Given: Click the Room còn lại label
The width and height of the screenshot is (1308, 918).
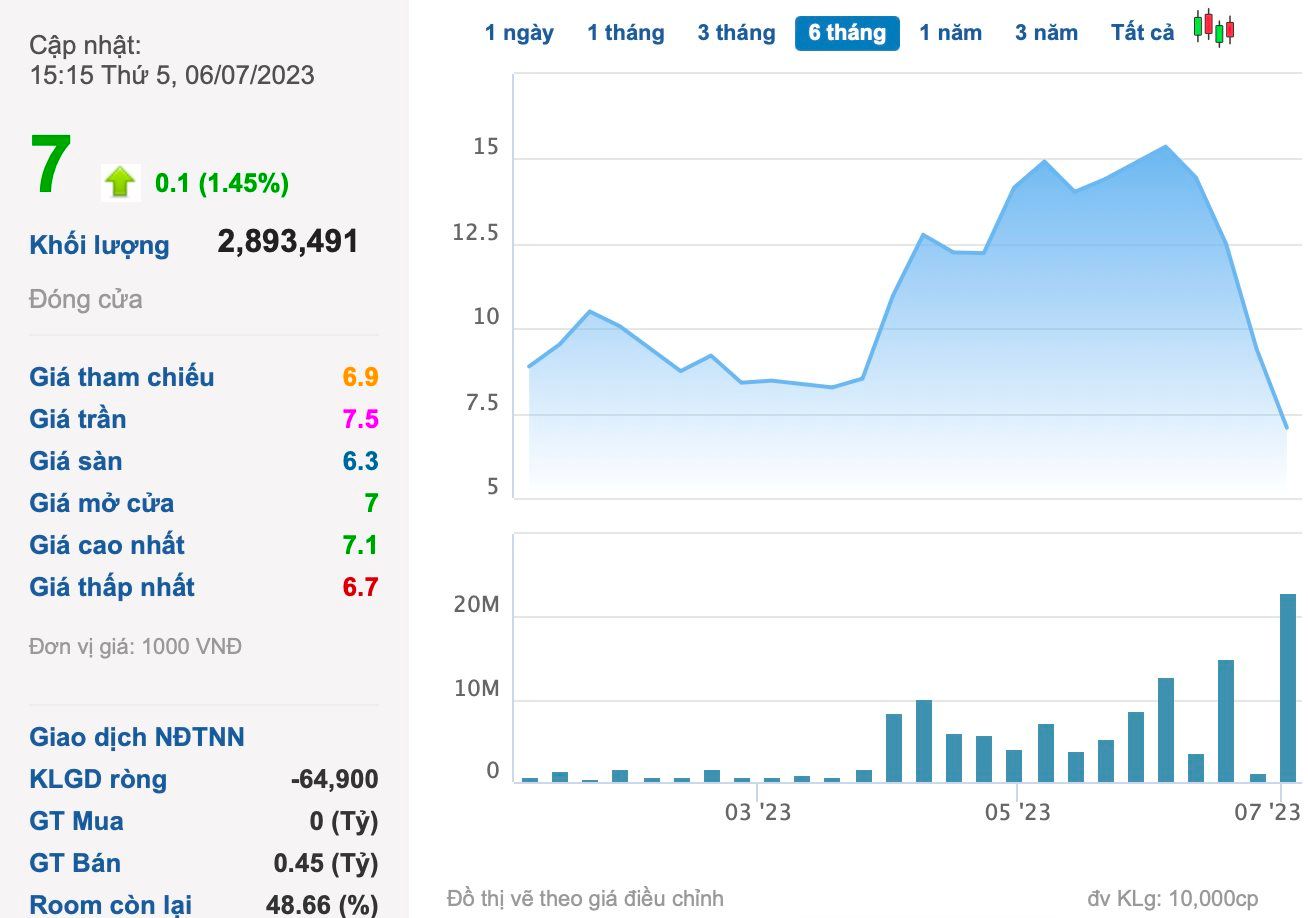Looking at the screenshot, I should [x=111, y=905].
